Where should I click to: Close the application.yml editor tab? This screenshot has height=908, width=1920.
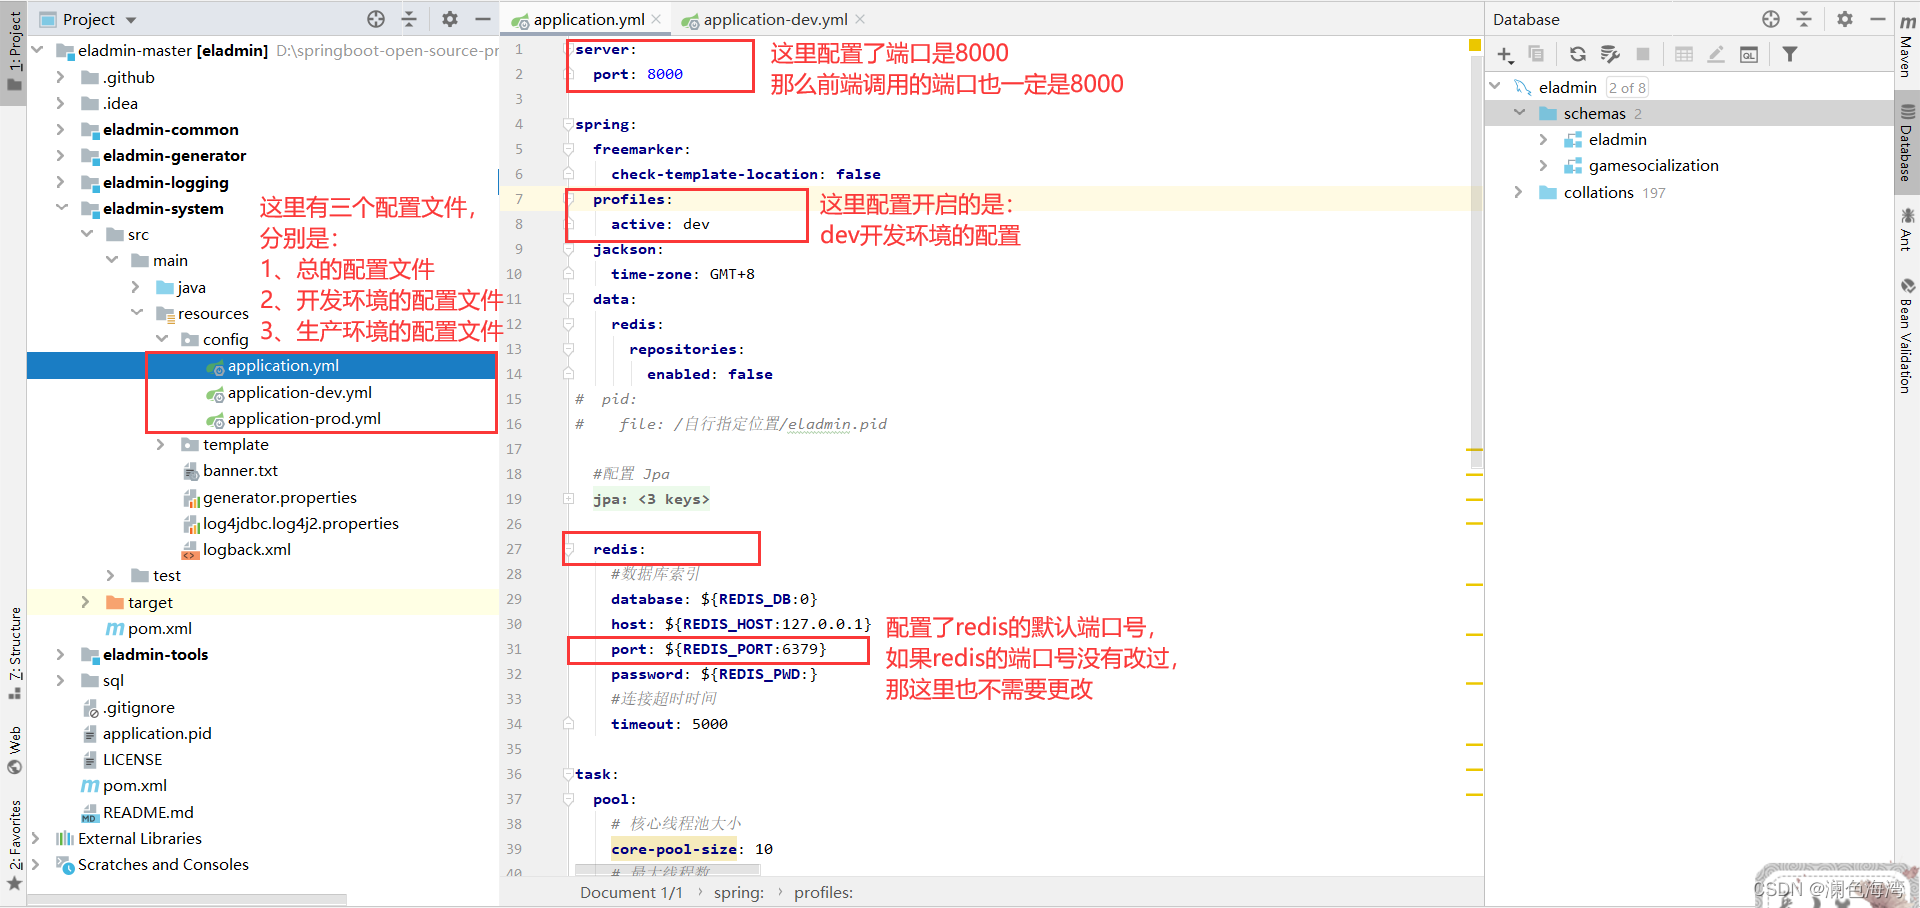656,19
